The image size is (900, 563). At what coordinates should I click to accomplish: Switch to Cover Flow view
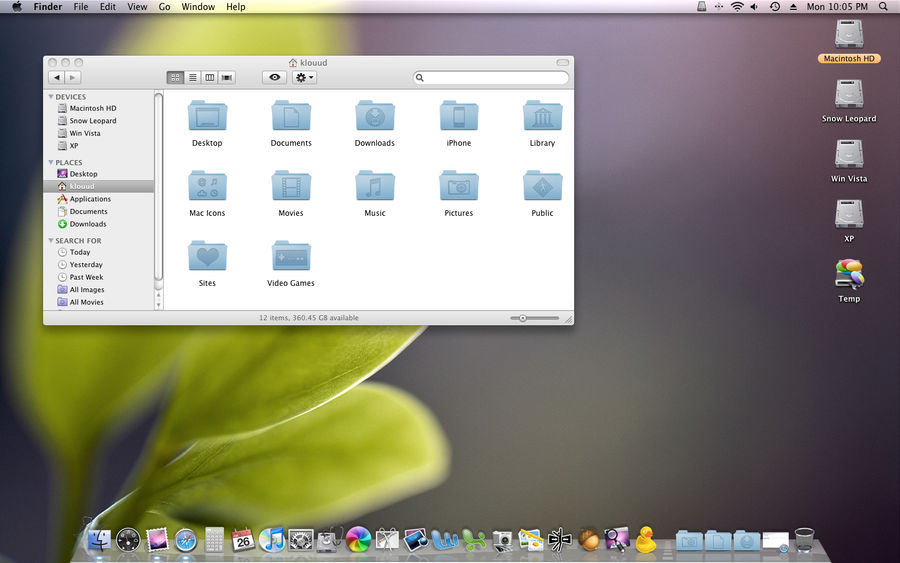pos(227,77)
